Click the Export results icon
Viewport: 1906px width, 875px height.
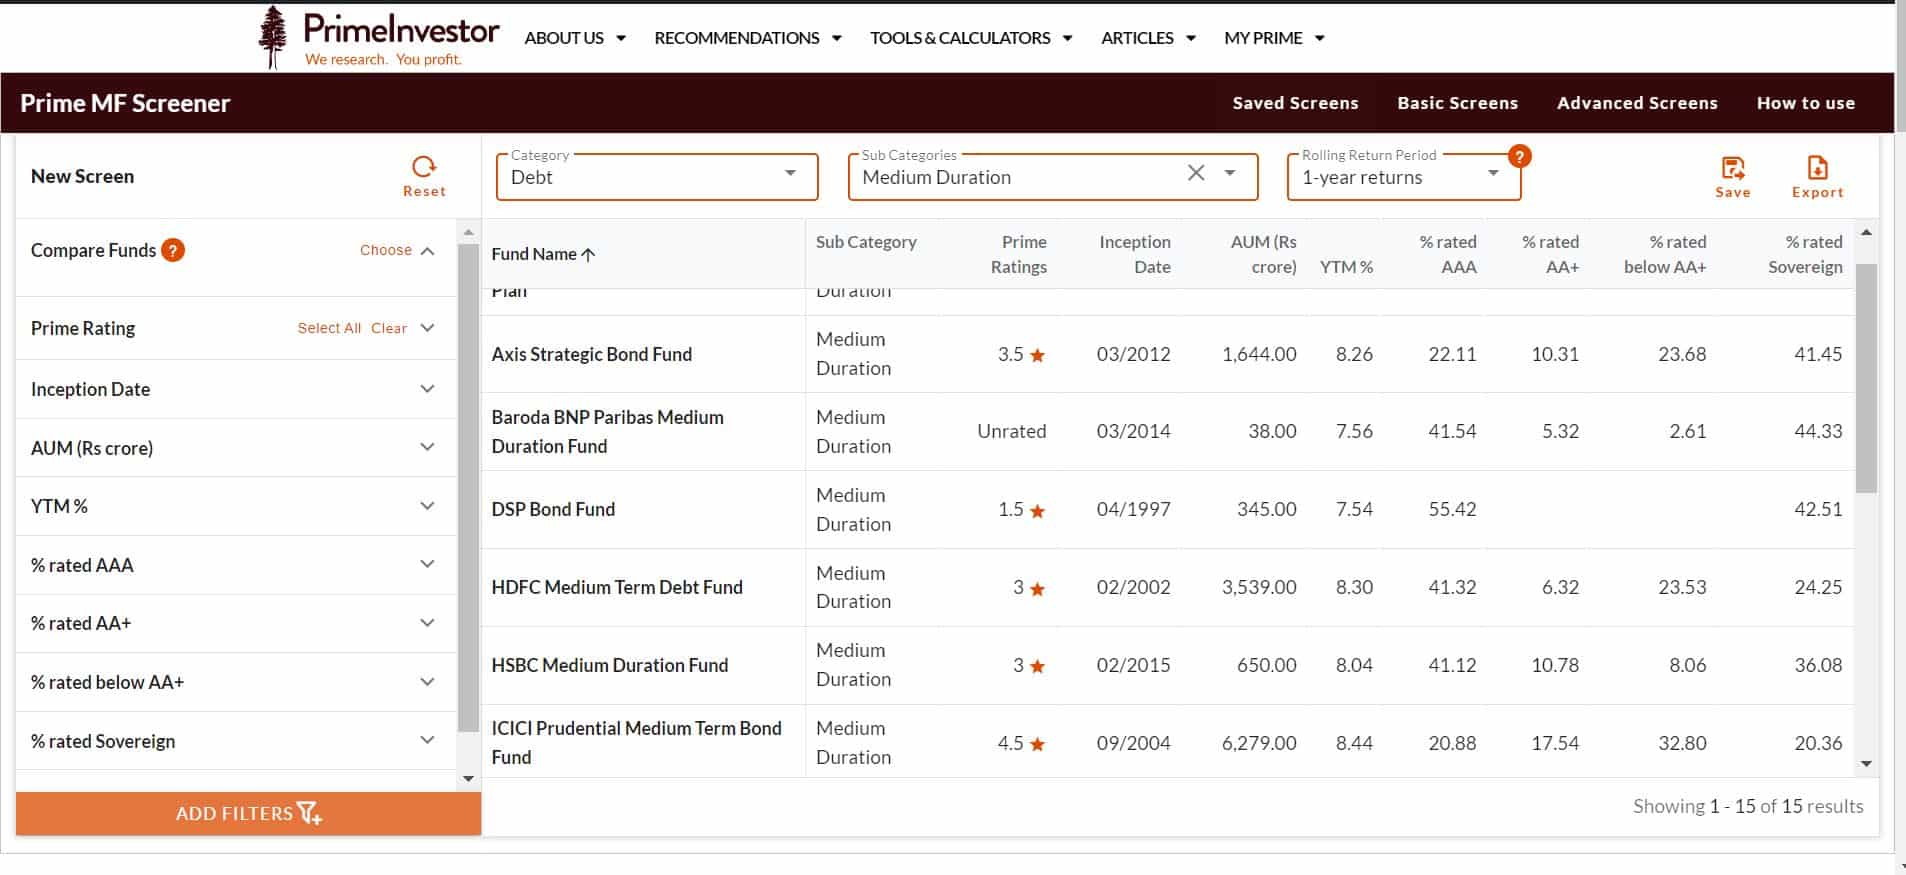[x=1817, y=167]
